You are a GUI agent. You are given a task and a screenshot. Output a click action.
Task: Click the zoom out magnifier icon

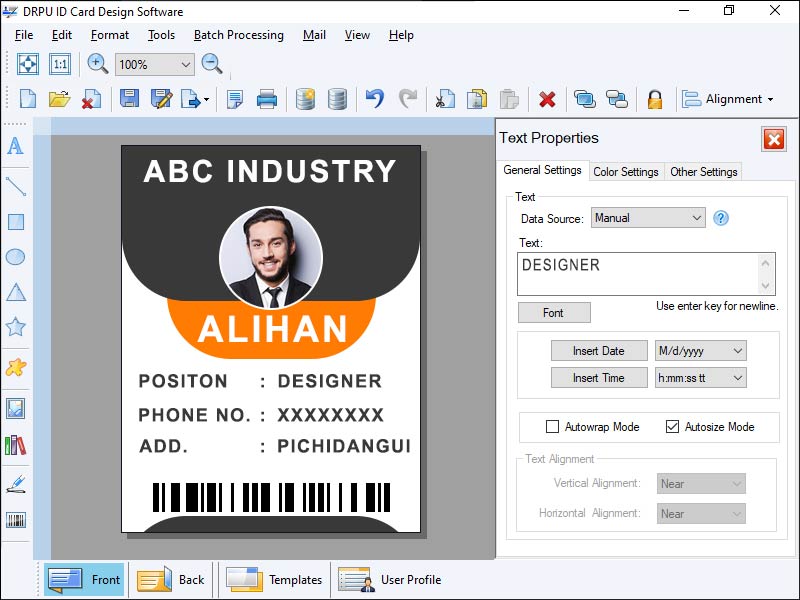(212, 64)
